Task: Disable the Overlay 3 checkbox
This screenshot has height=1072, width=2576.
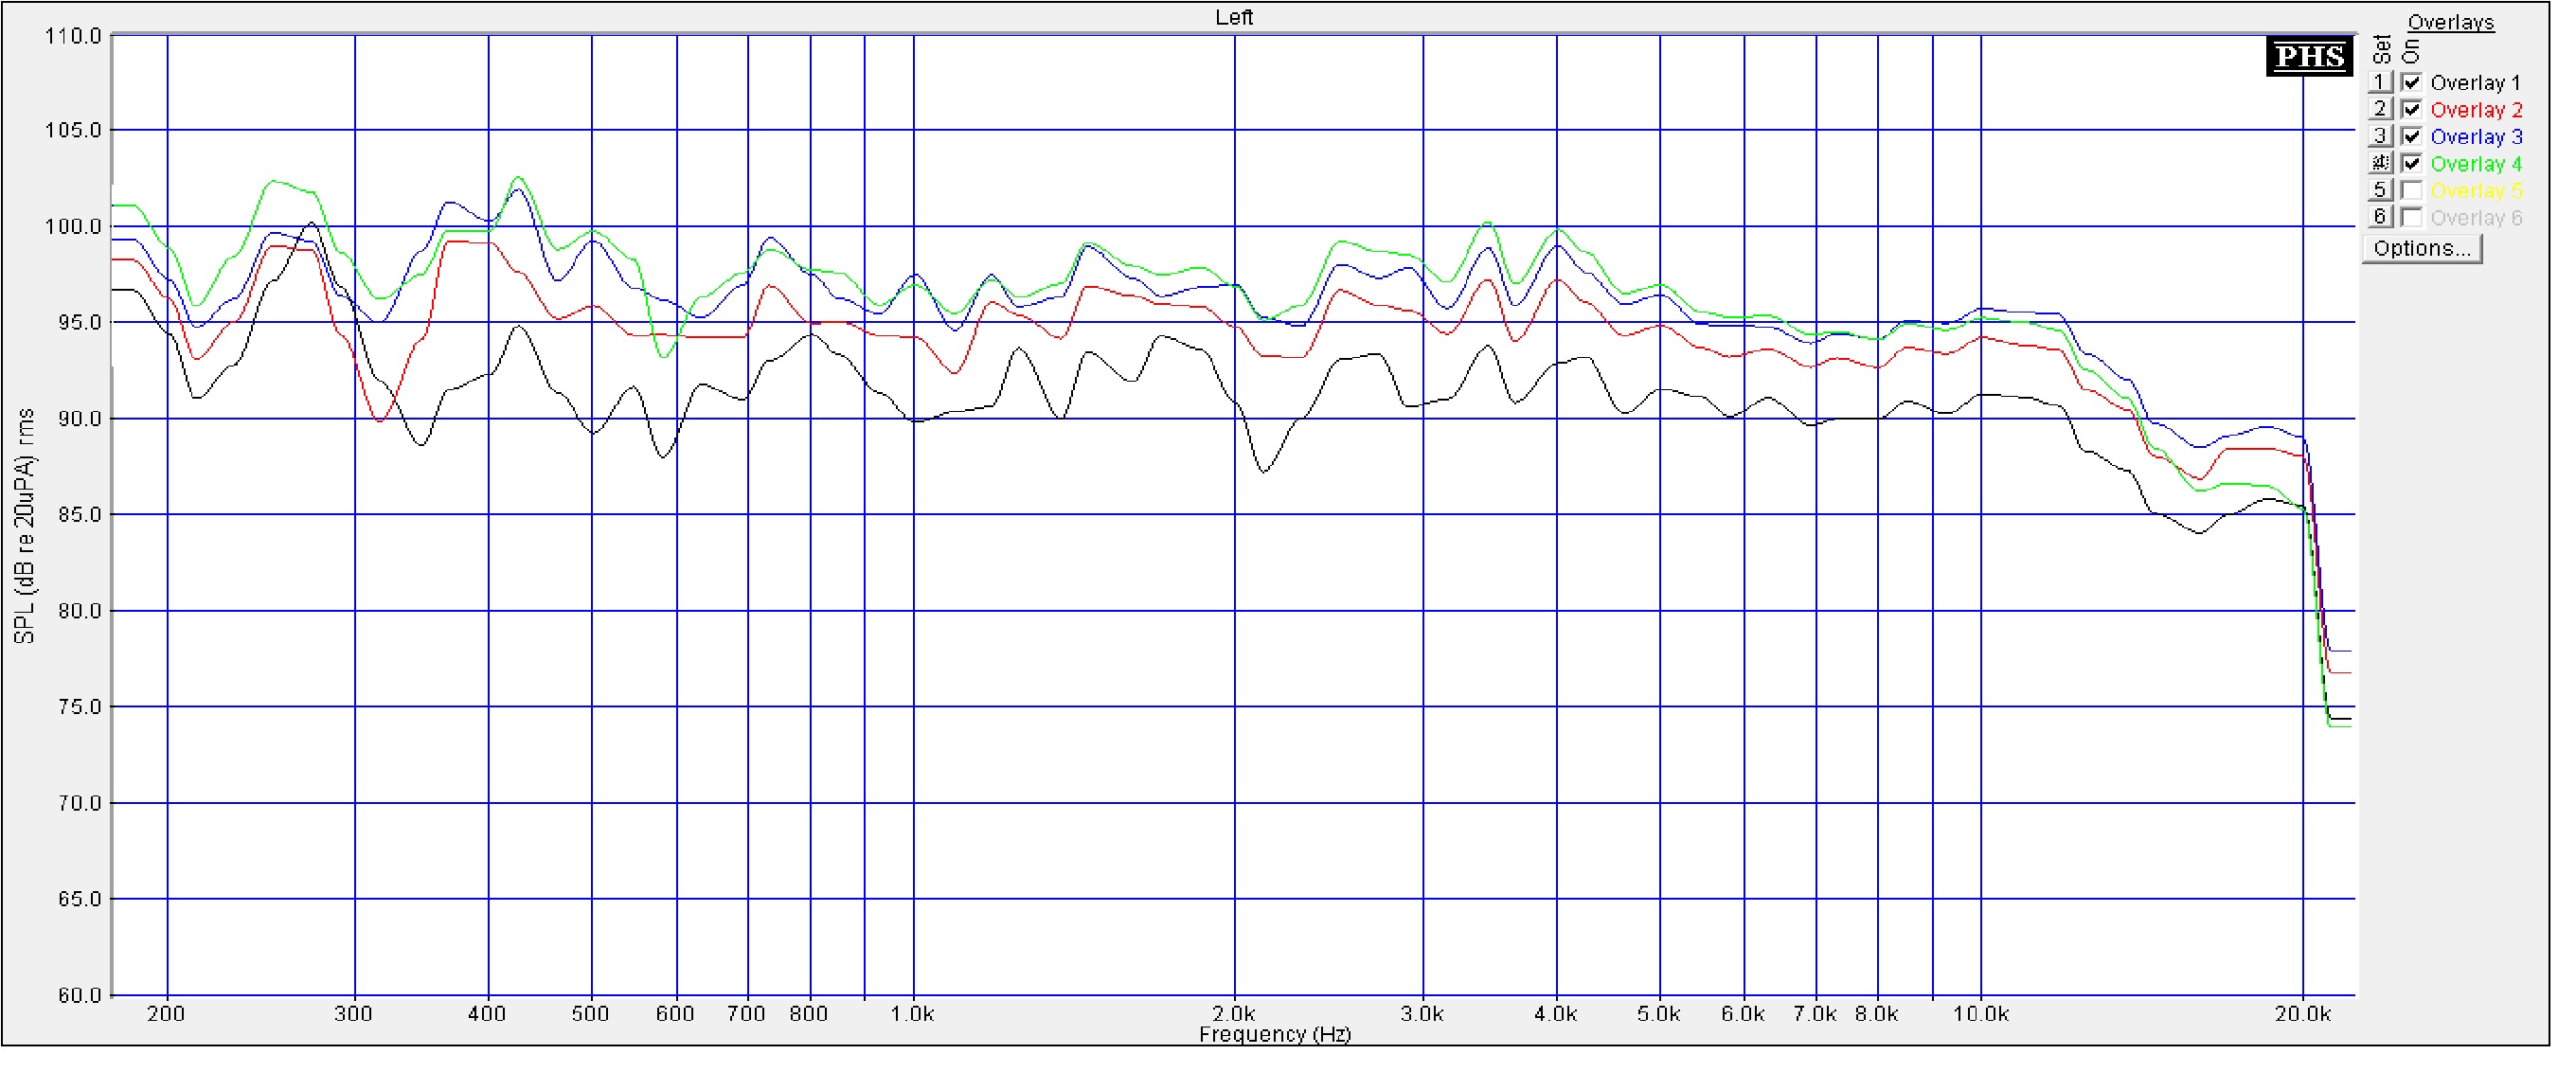Action: [2411, 137]
